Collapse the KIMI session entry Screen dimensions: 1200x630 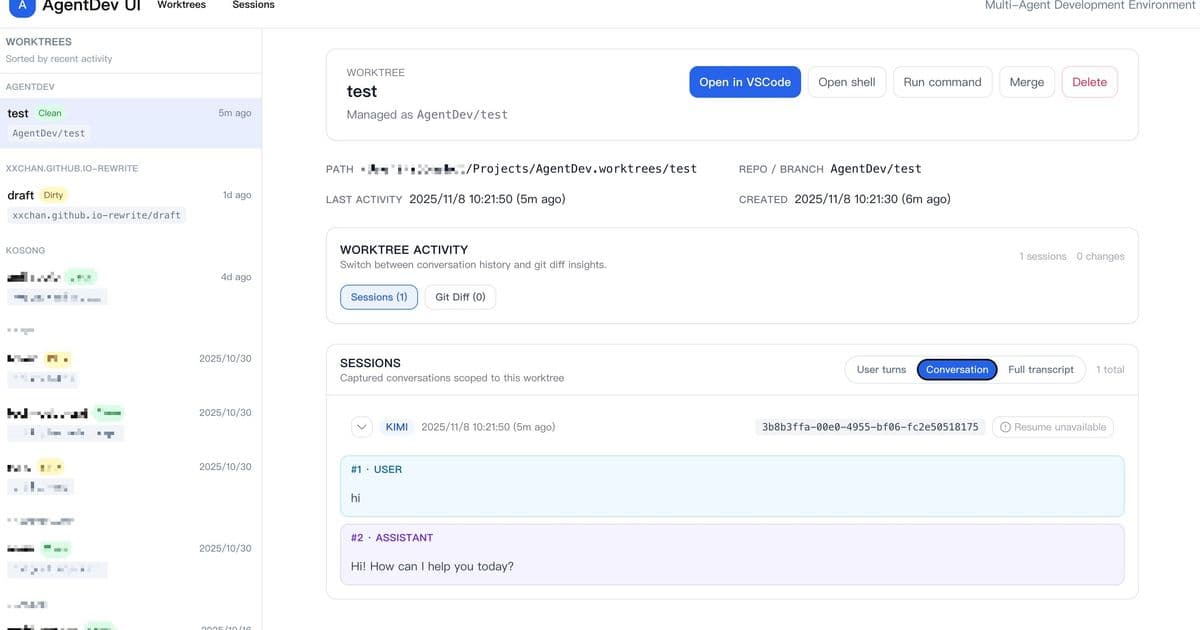tap(360, 426)
